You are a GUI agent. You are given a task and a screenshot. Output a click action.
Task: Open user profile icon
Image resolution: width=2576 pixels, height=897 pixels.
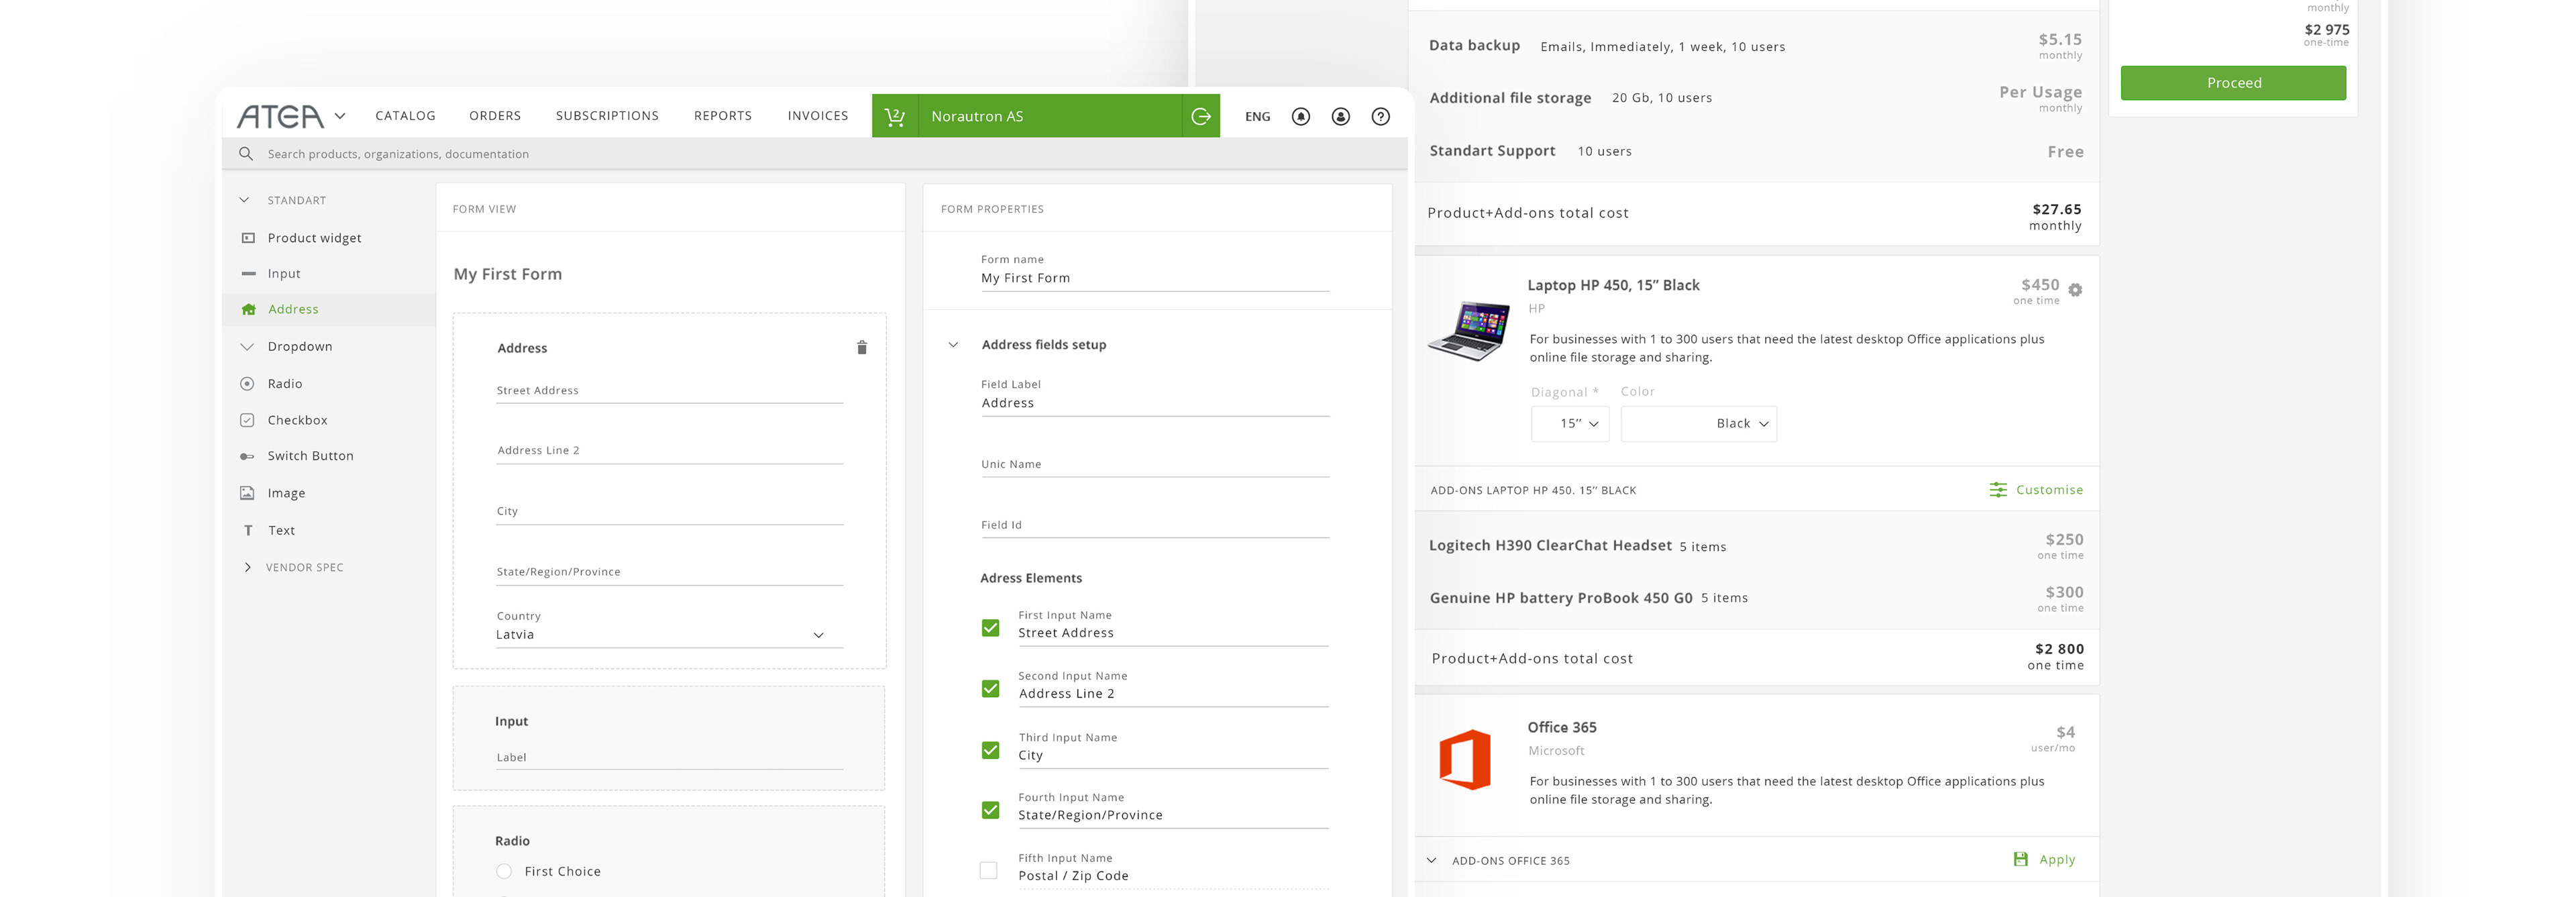[1341, 117]
